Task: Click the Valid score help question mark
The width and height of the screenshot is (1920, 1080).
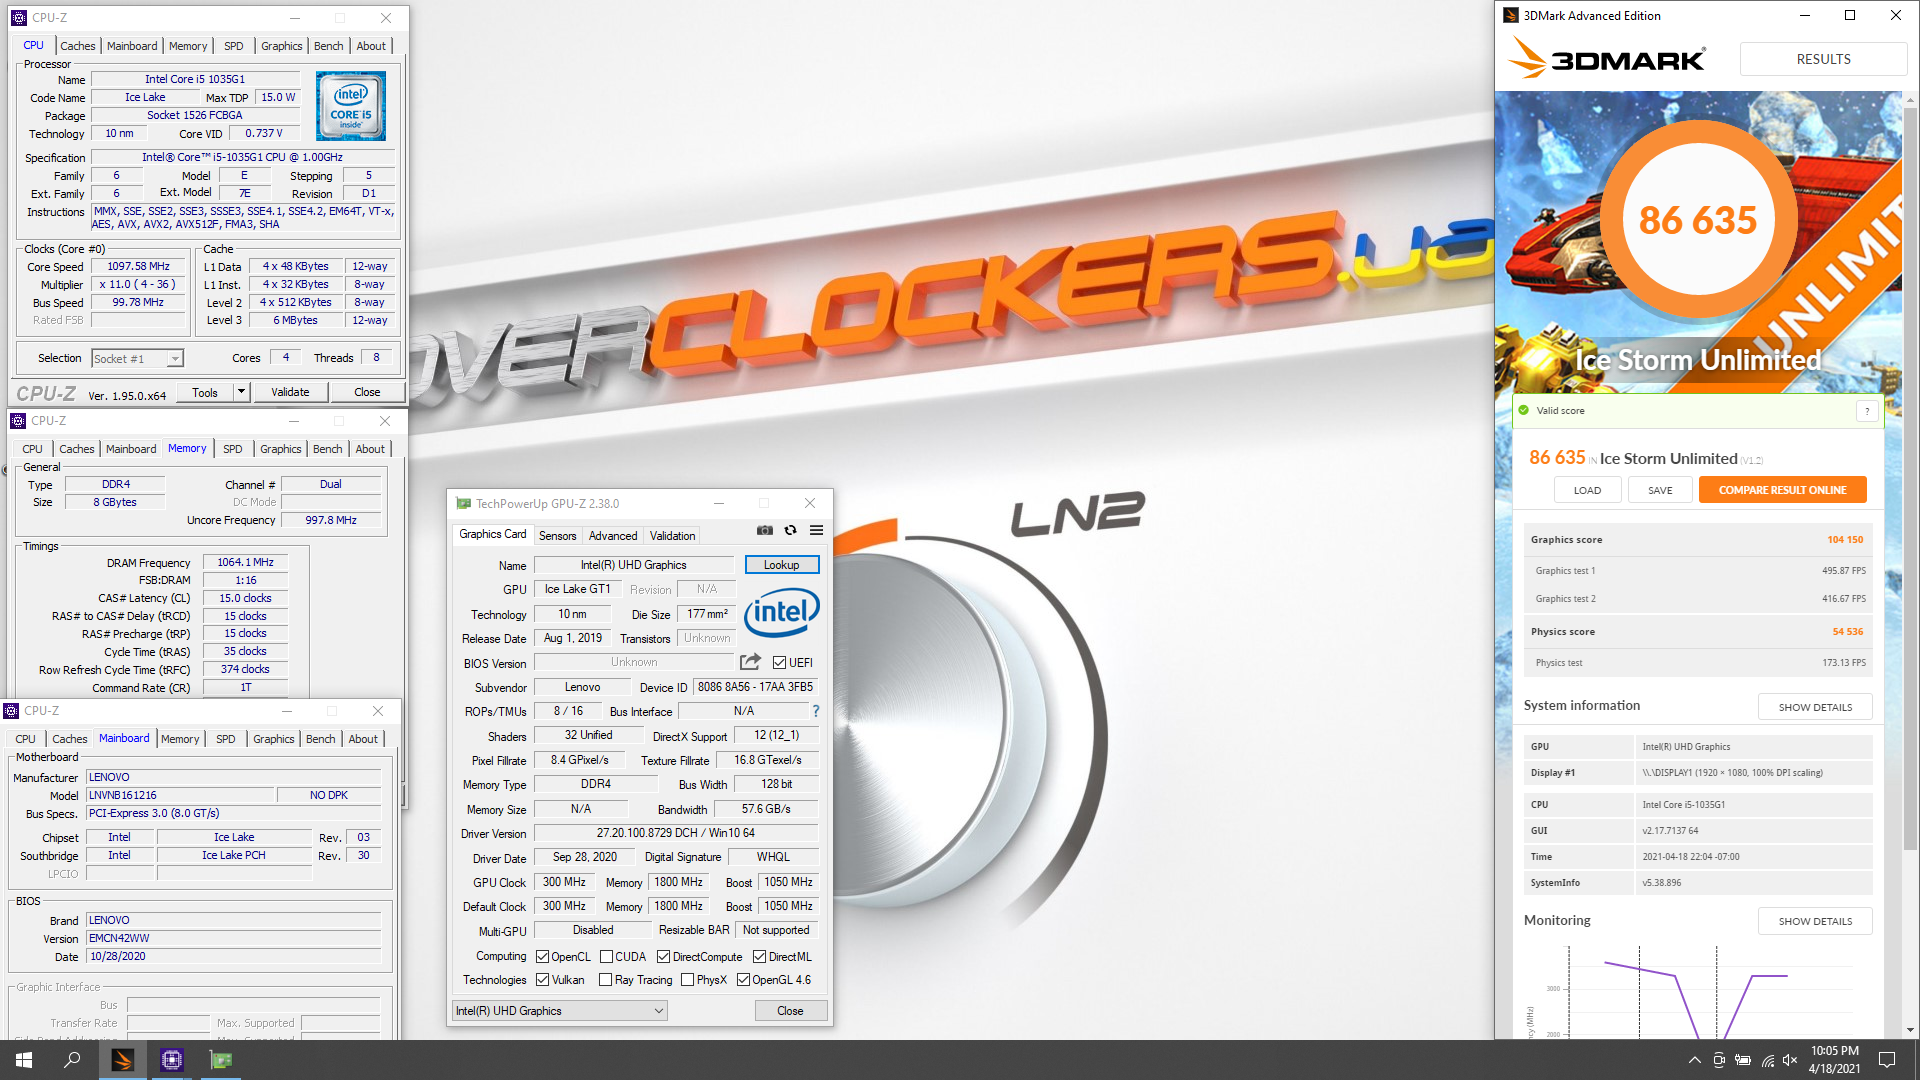Action: (x=1866, y=411)
